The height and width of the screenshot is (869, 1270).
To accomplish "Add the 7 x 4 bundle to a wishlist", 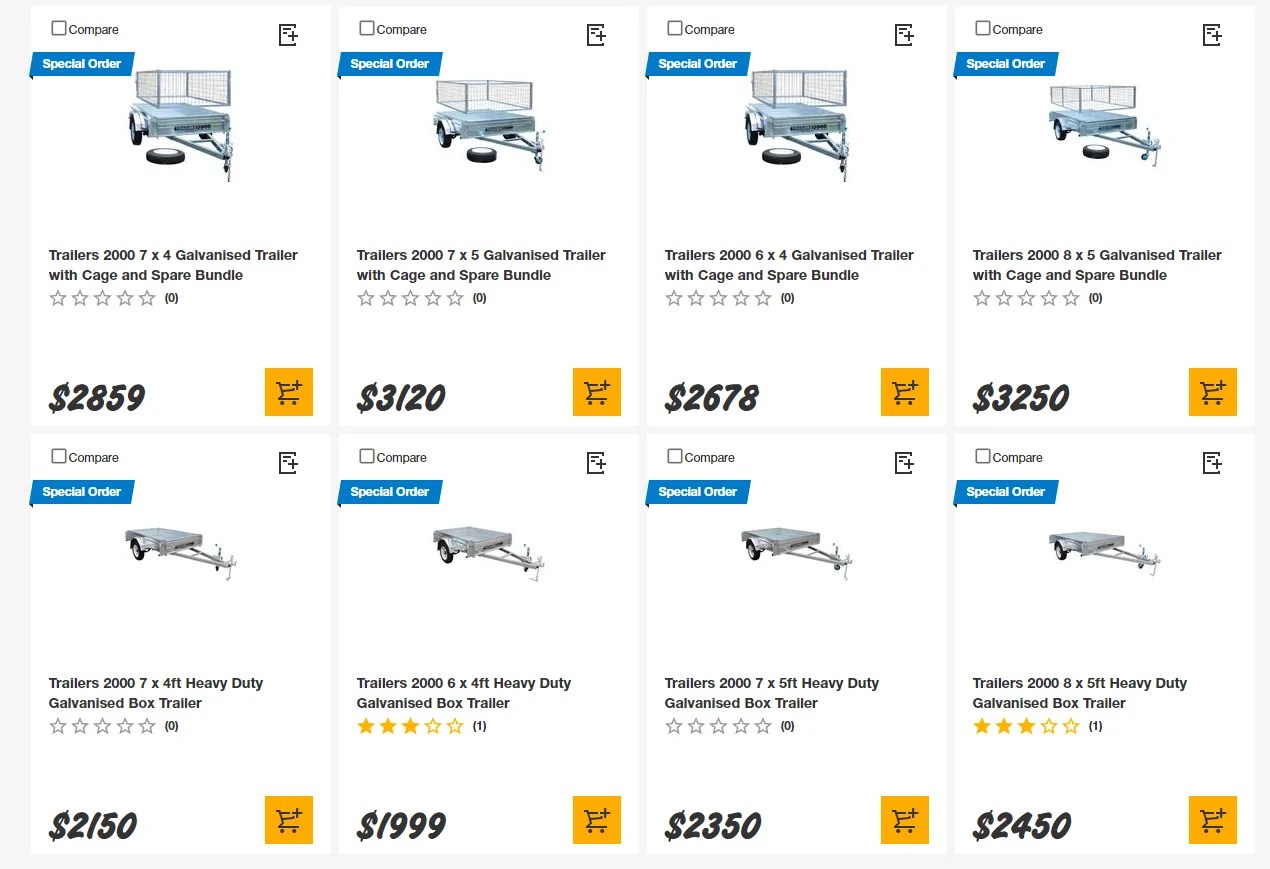I will pos(287,34).
